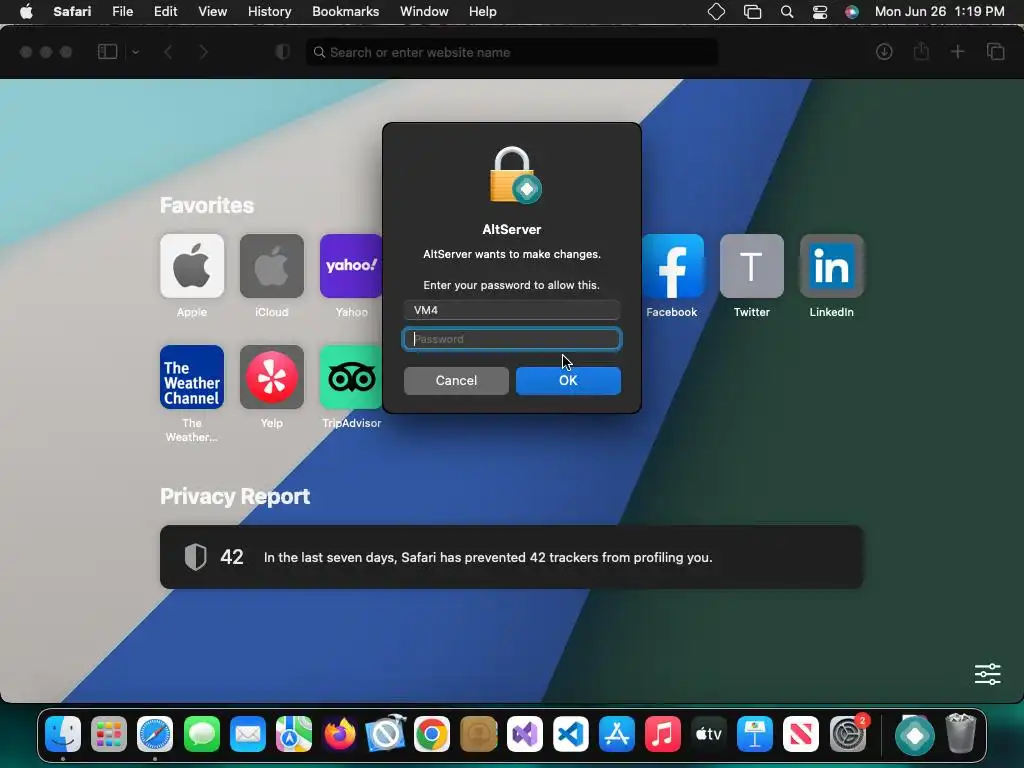Open Firefox from the Dock
Image resolution: width=1024 pixels, height=768 pixels.
pyautogui.click(x=340, y=735)
